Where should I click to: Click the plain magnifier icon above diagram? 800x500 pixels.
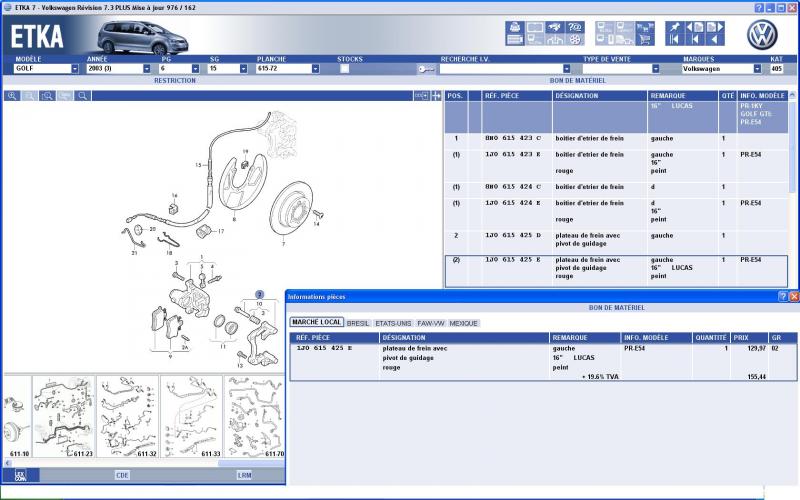(x=82, y=96)
